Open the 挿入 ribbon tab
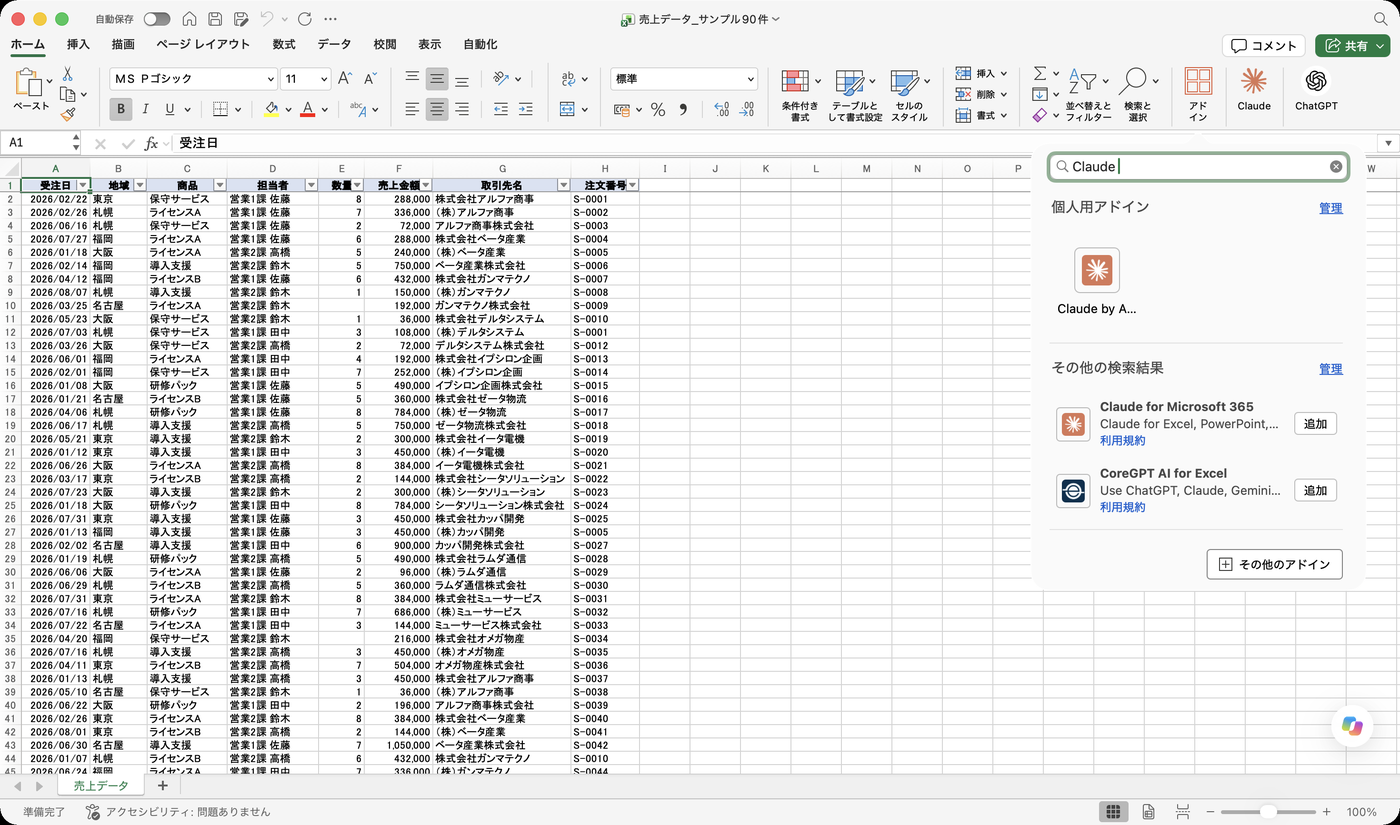Viewport: 1400px width, 825px height. [78, 44]
